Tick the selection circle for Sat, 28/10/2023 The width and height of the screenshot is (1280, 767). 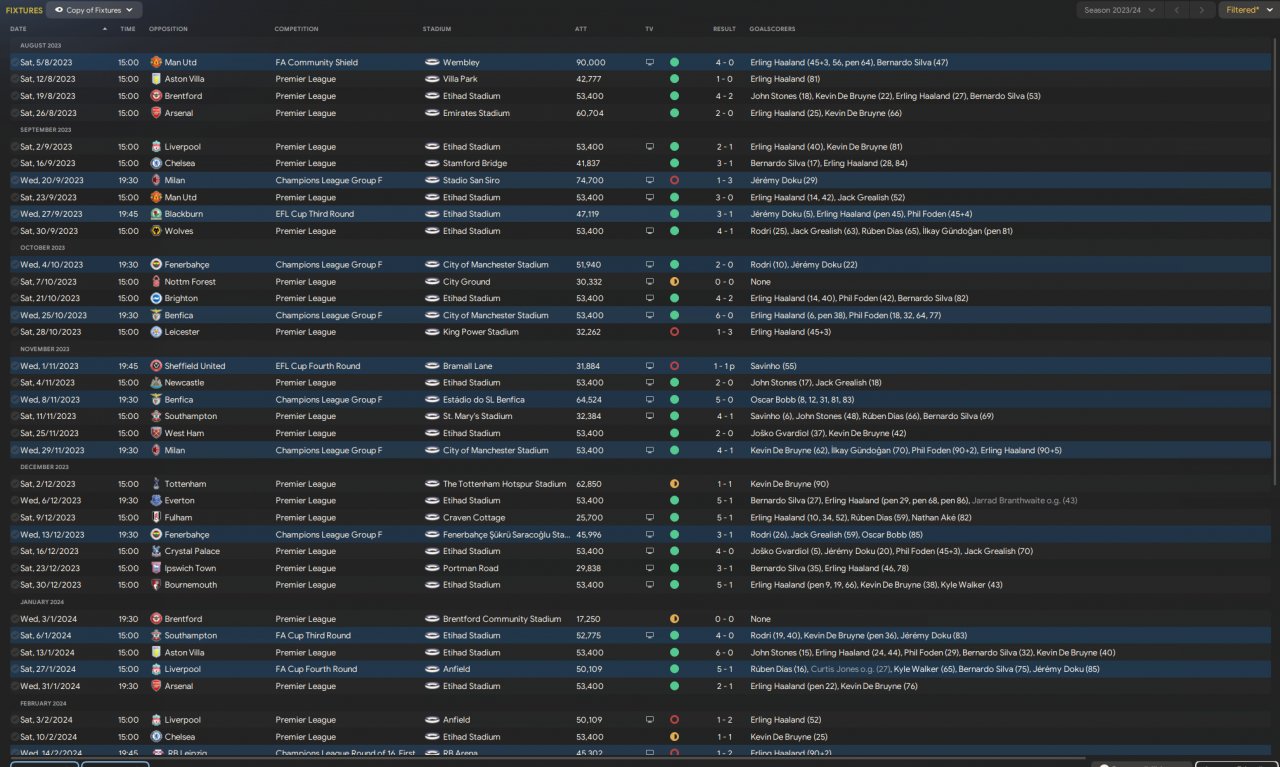[x=15, y=332]
